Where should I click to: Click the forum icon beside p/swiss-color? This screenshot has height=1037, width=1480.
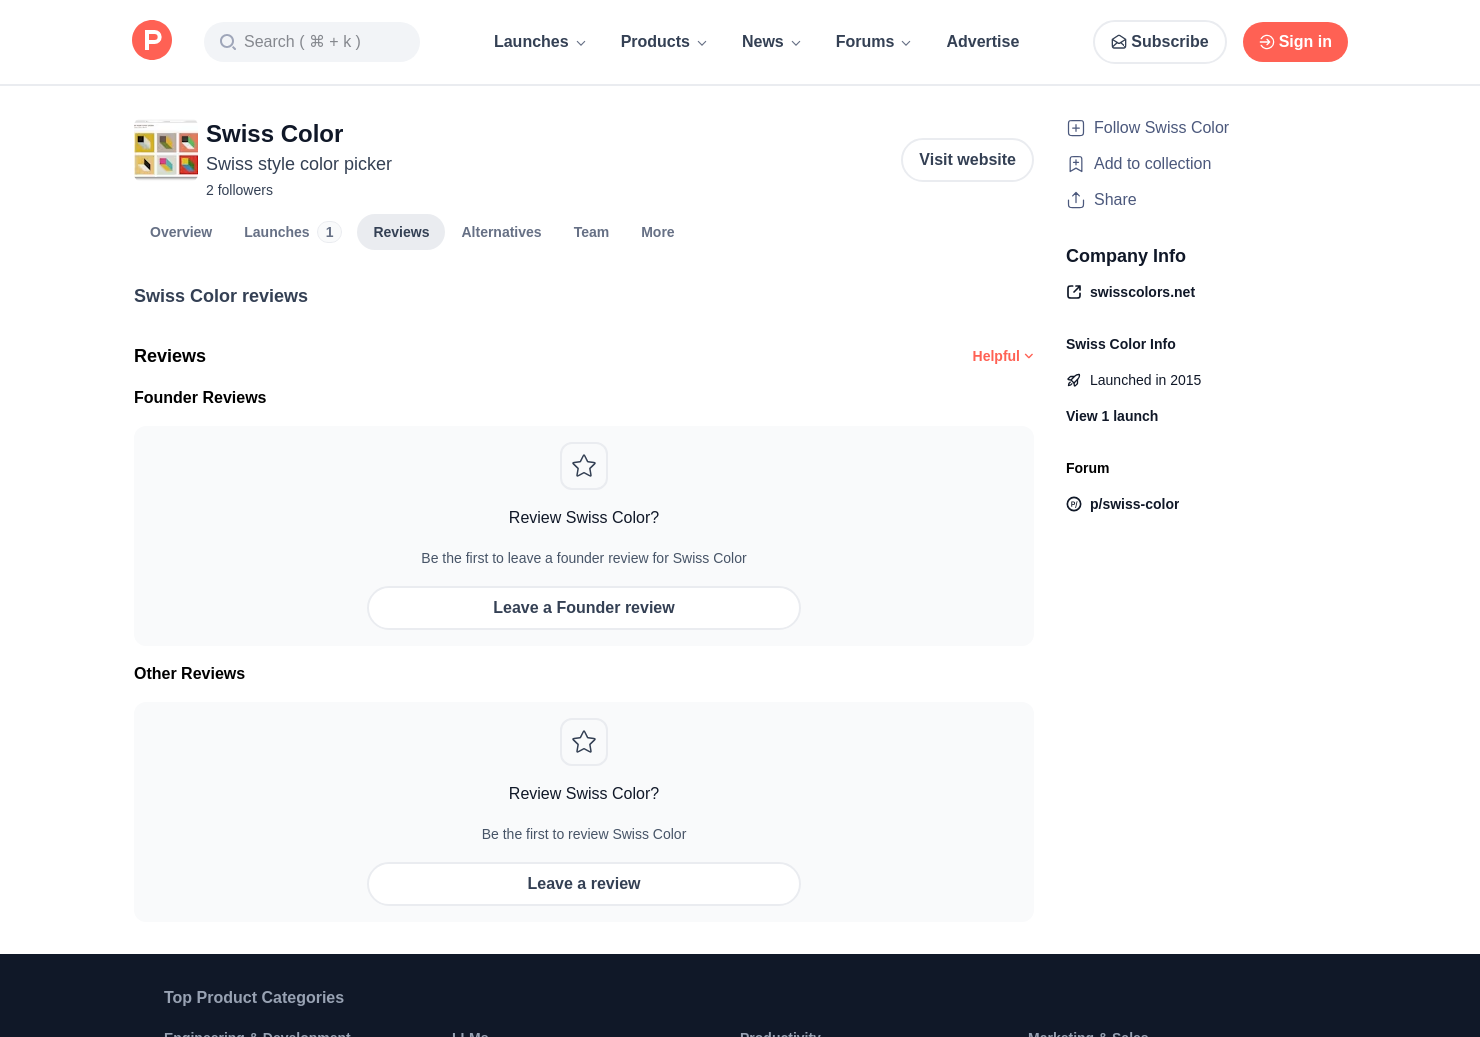pos(1074,504)
